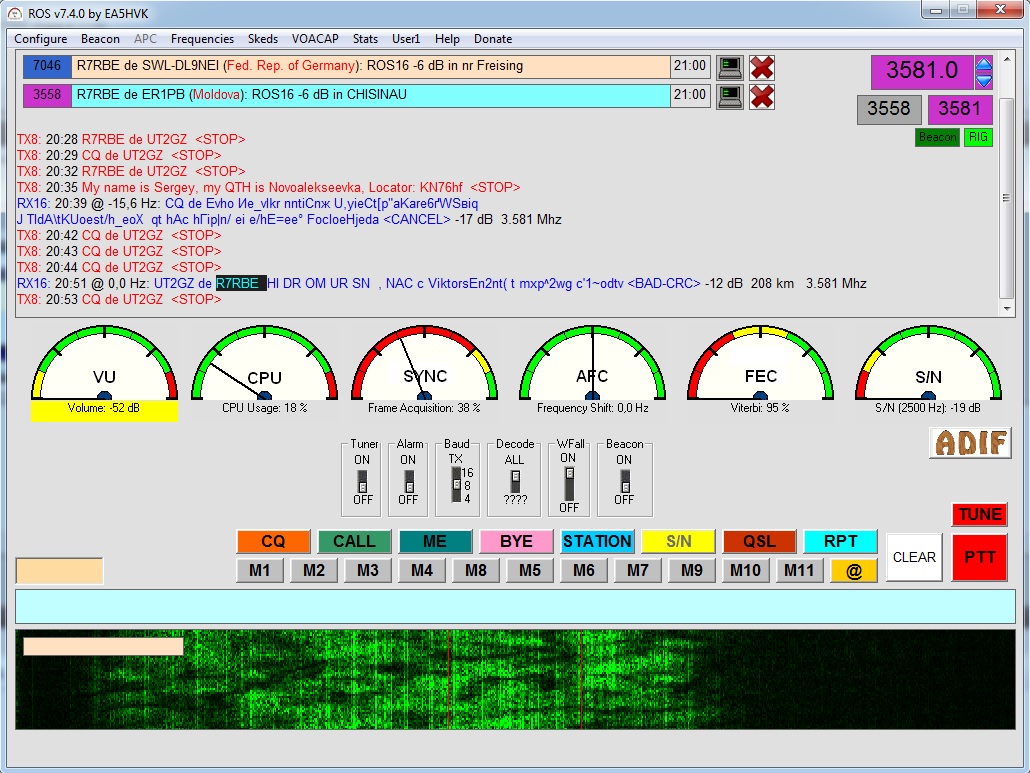Click the light blue message text field

click(515, 606)
